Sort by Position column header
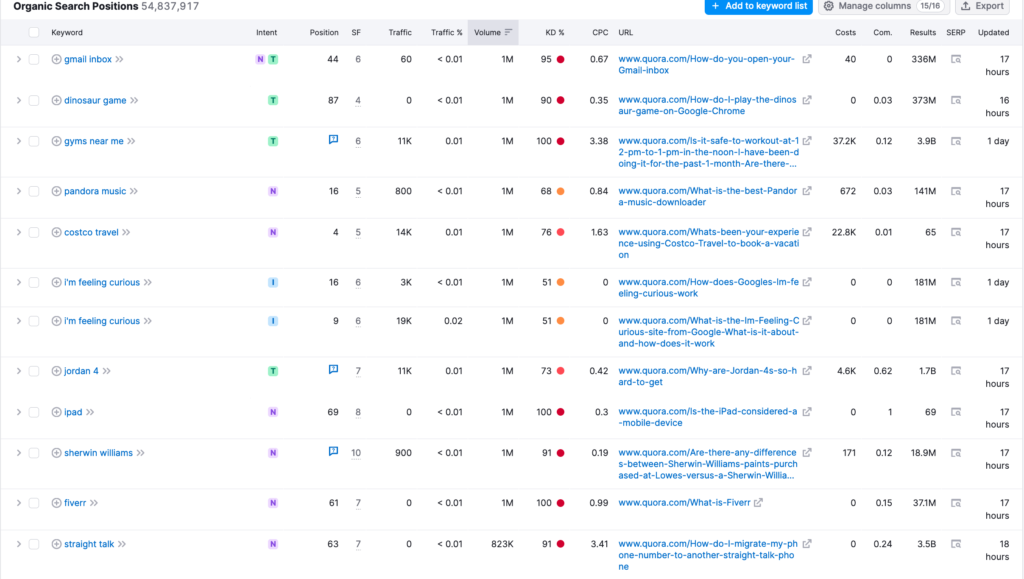Screen dimensions: 1024x579 click(x=324, y=32)
